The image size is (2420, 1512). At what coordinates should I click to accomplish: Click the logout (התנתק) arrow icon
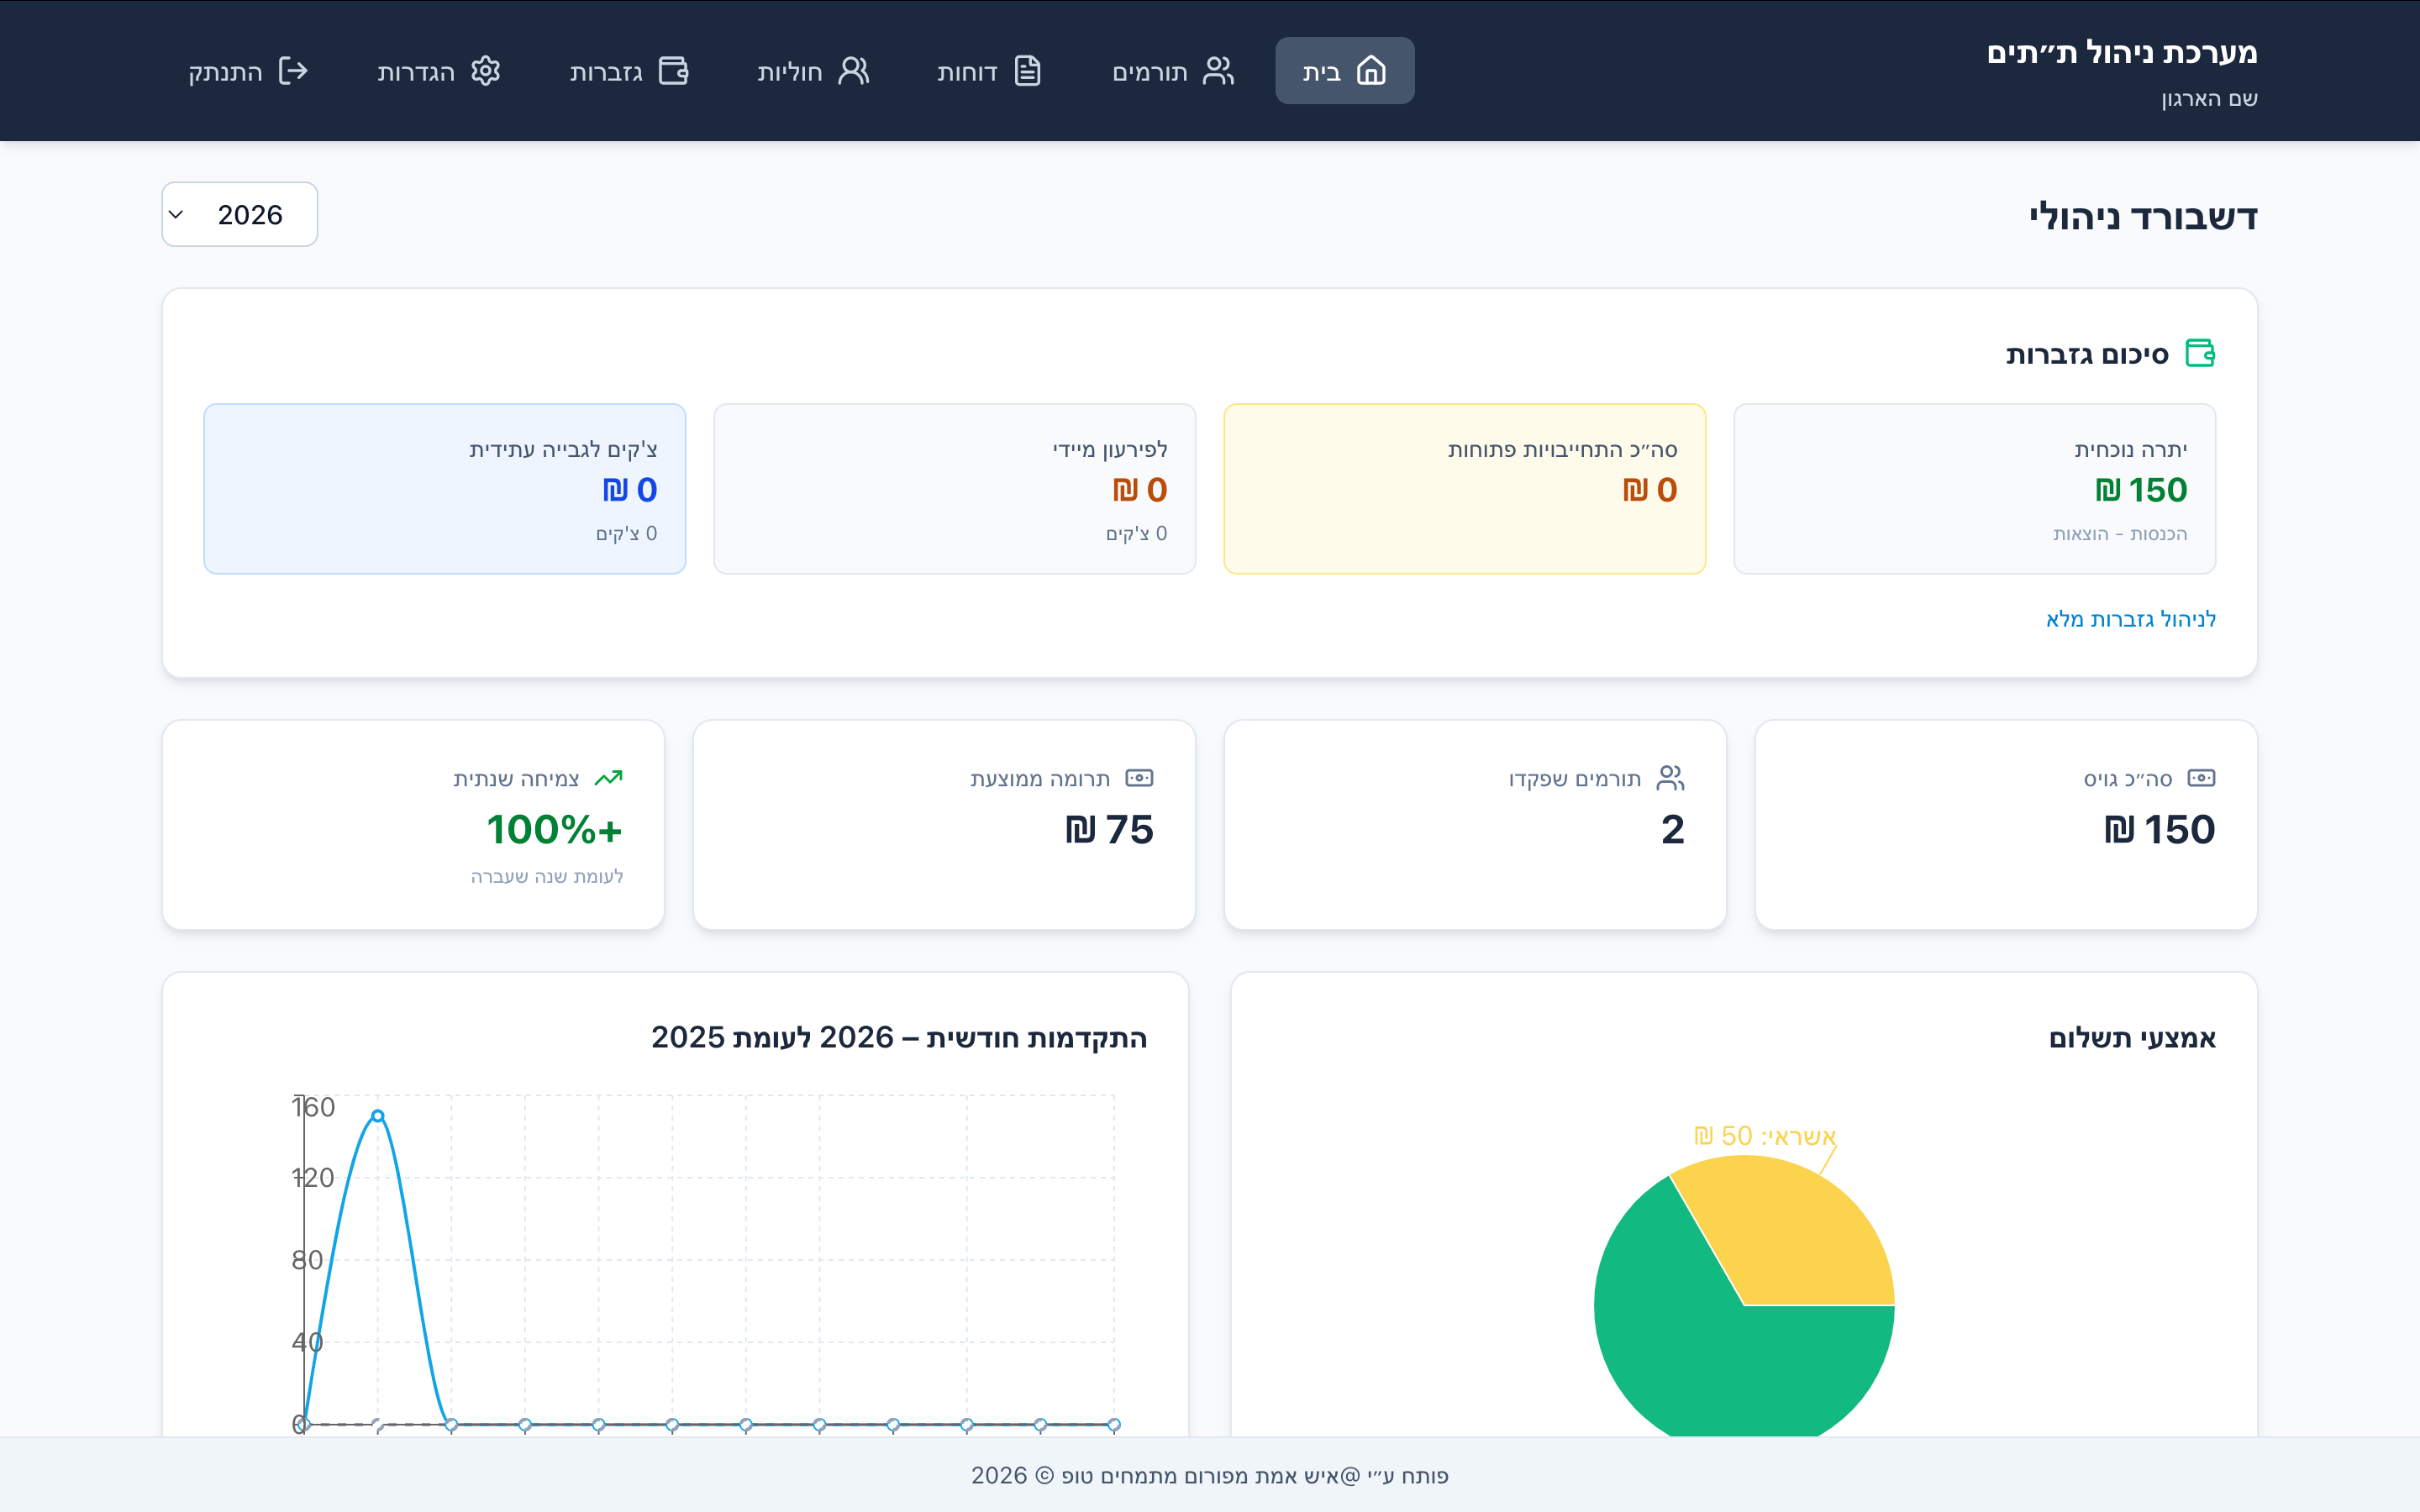[292, 71]
